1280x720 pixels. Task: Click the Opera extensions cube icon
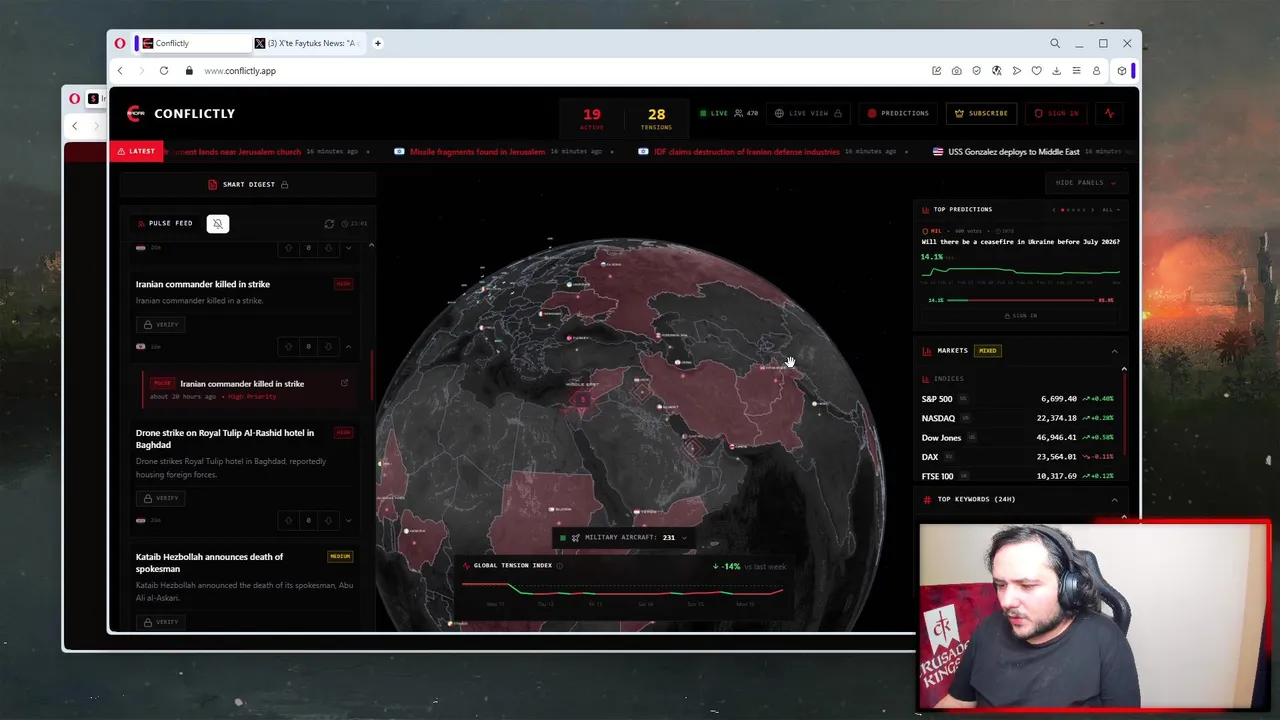pyautogui.click(x=1122, y=71)
